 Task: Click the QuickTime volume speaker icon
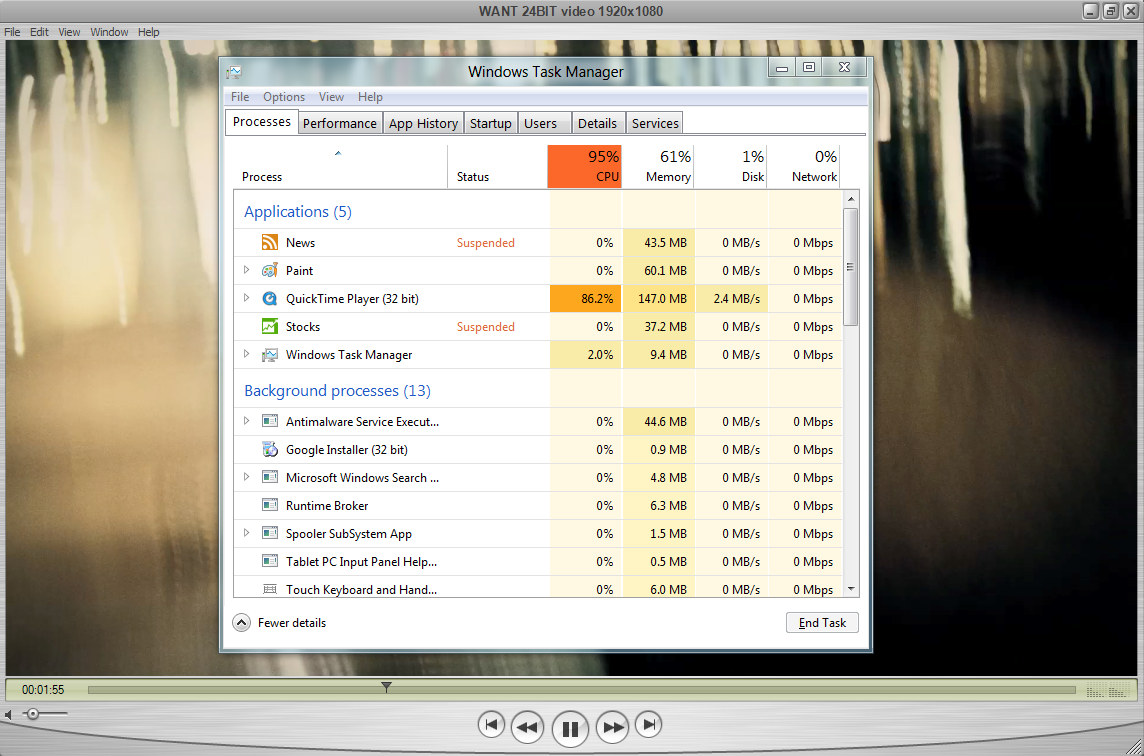[8, 714]
